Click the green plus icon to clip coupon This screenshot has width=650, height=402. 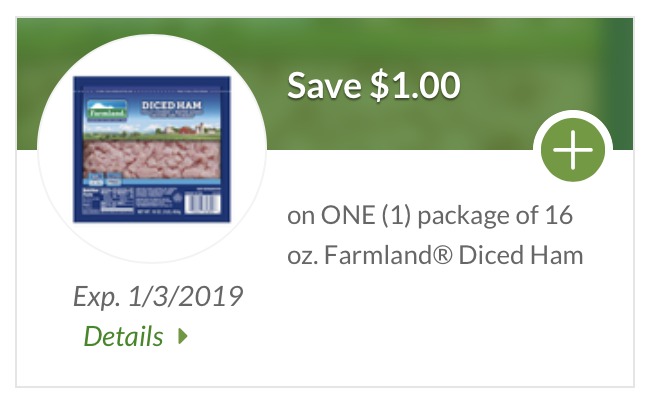point(572,151)
